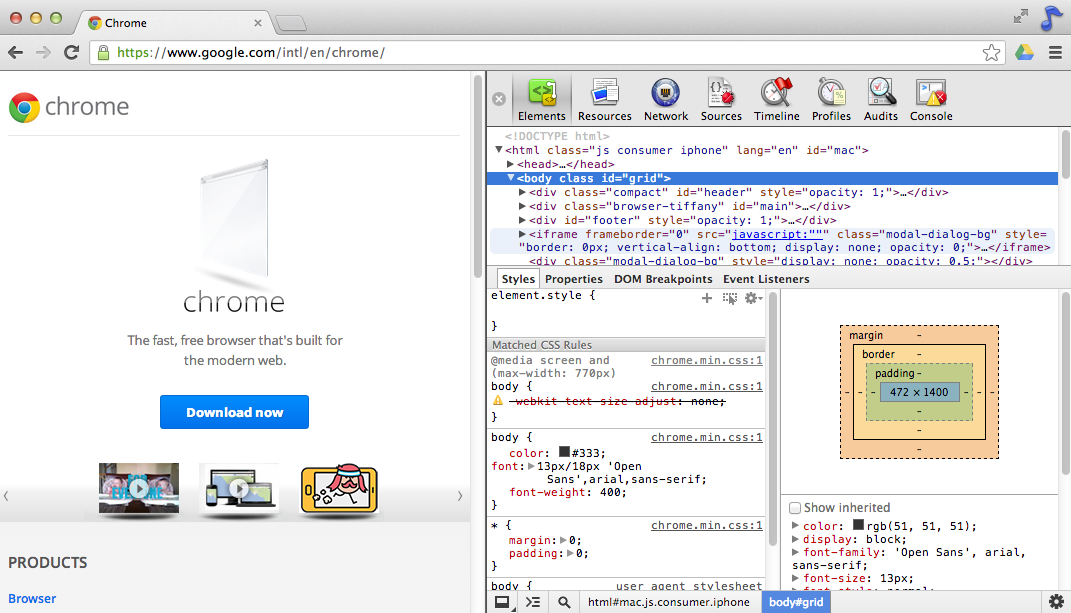The image size is (1071, 613).
Task: Enable the Show inherited checkbox
Action: pyautogui.click(x=796, y=508)
